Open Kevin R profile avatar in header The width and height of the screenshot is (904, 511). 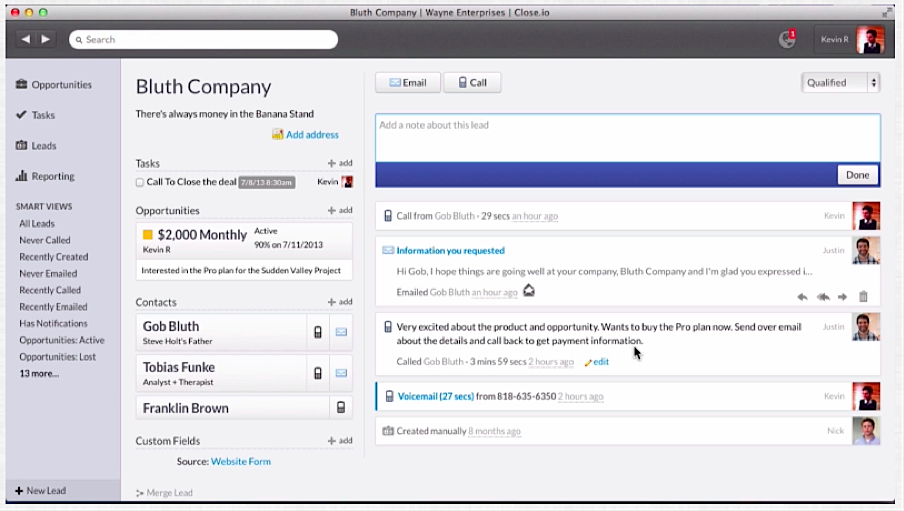tap(870, 39)
